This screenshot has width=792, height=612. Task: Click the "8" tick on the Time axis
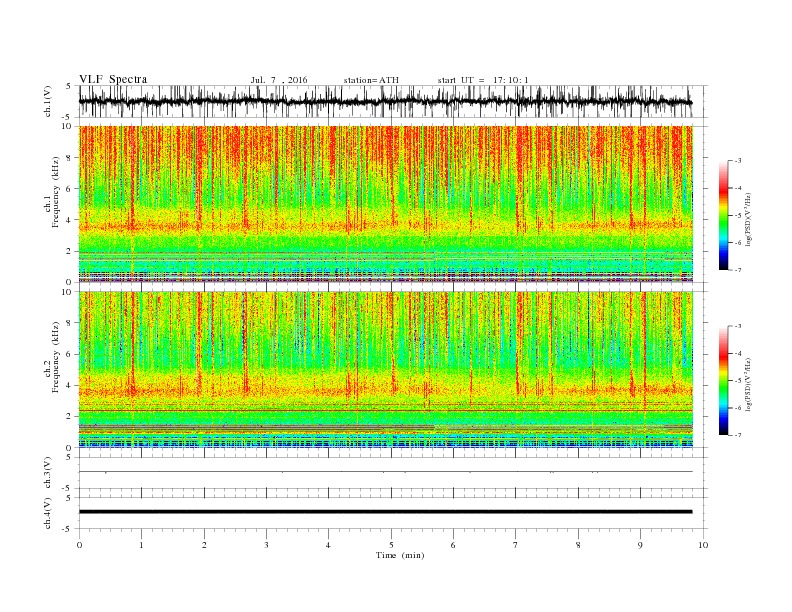[x=578, y=545]
